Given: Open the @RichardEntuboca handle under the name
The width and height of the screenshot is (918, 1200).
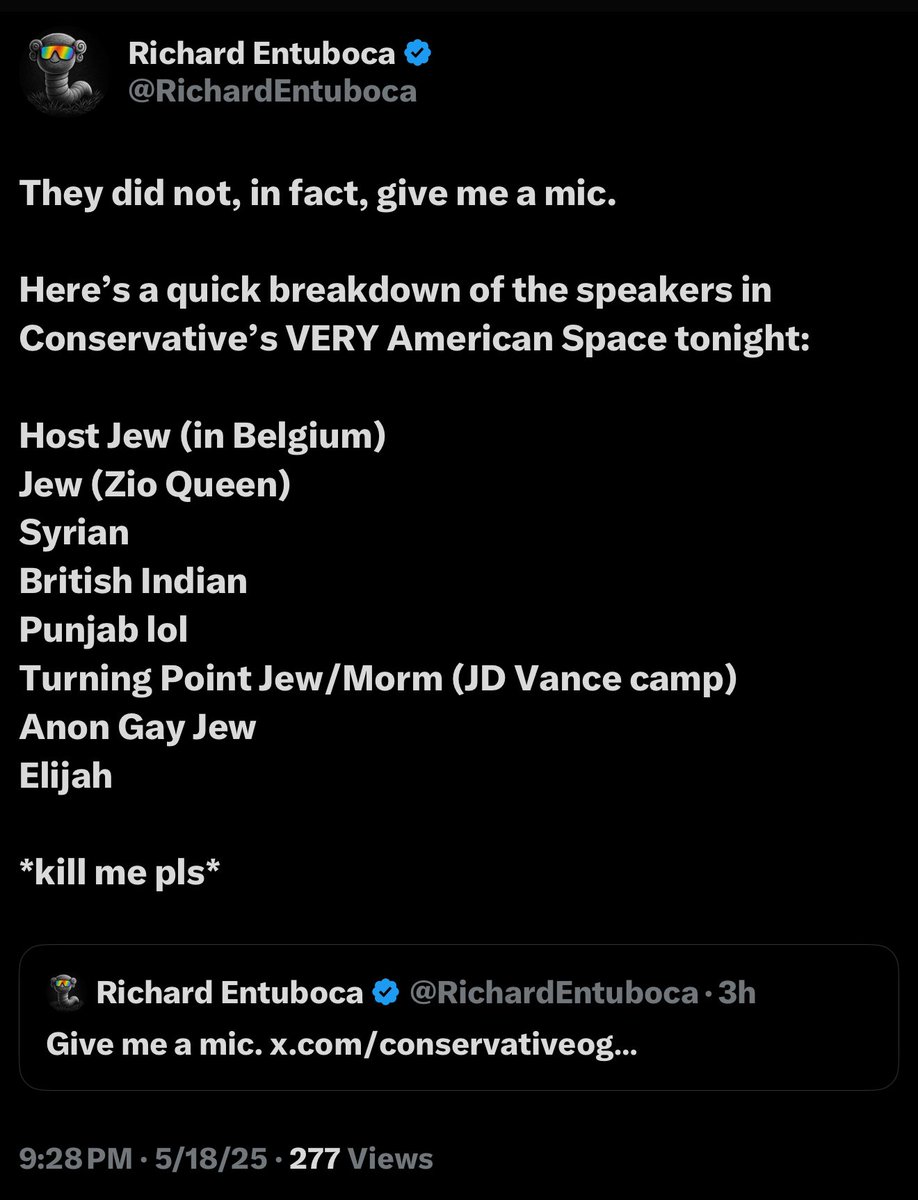Looking at the screenshot, I should (272, 92).
